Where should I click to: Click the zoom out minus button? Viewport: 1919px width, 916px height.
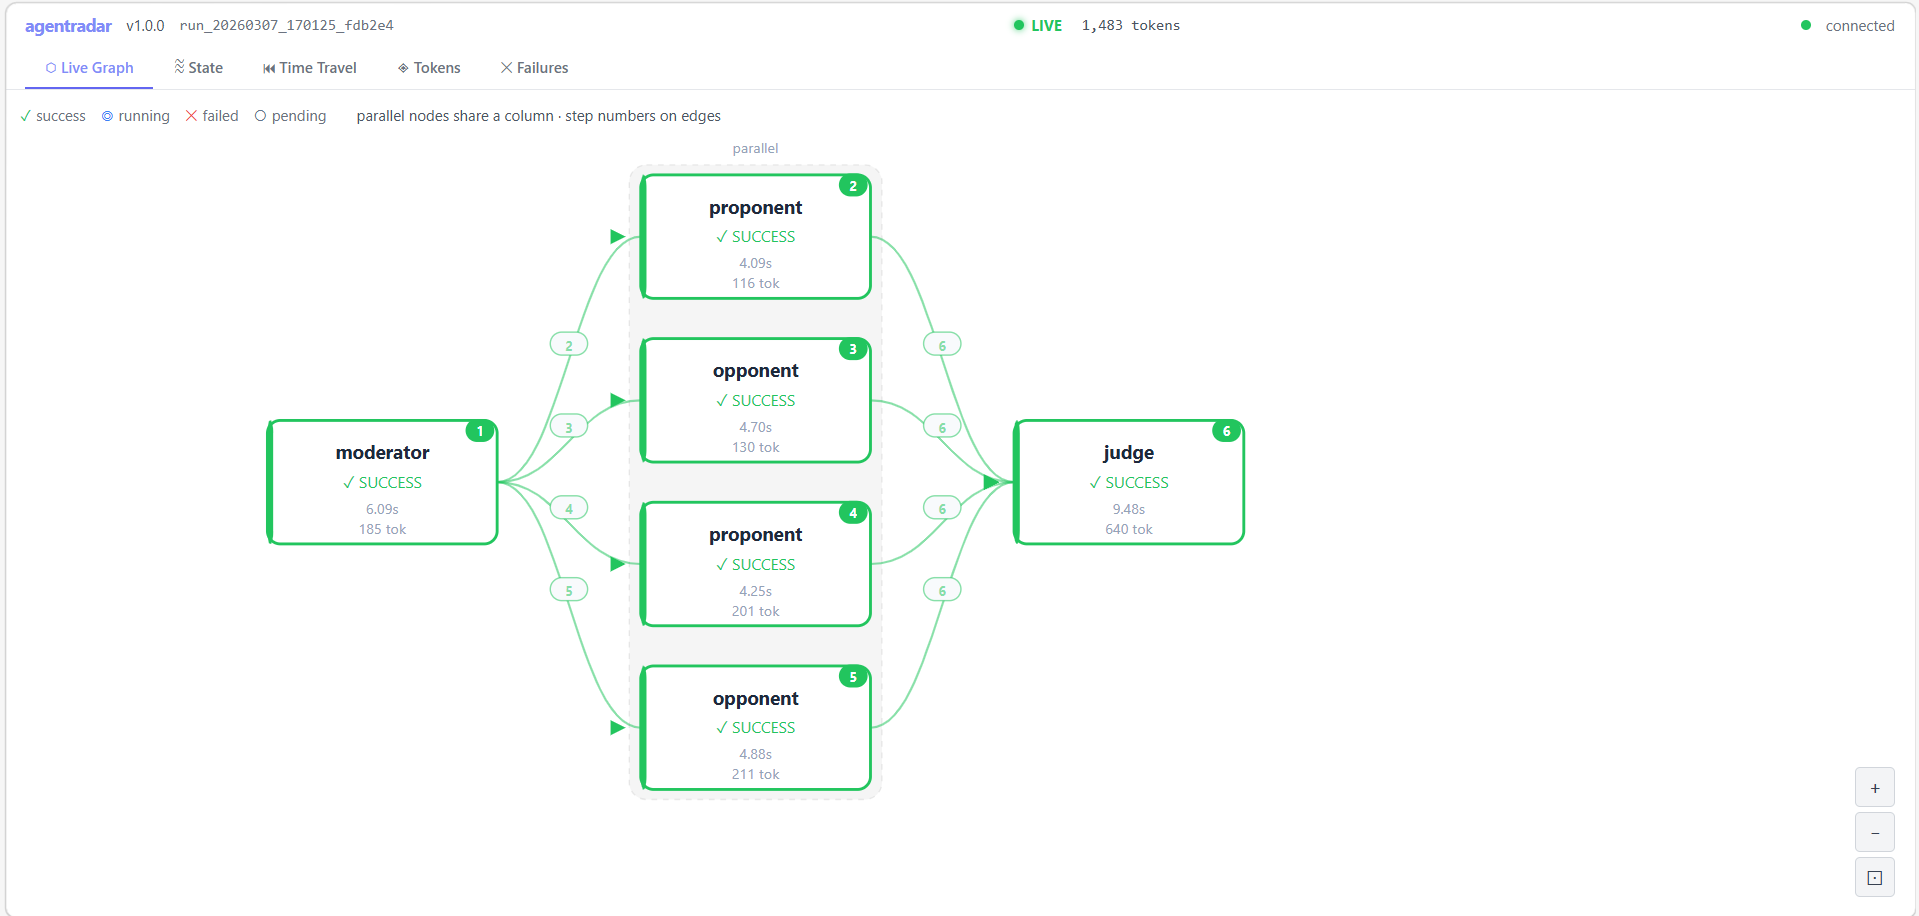[1874, 833]
